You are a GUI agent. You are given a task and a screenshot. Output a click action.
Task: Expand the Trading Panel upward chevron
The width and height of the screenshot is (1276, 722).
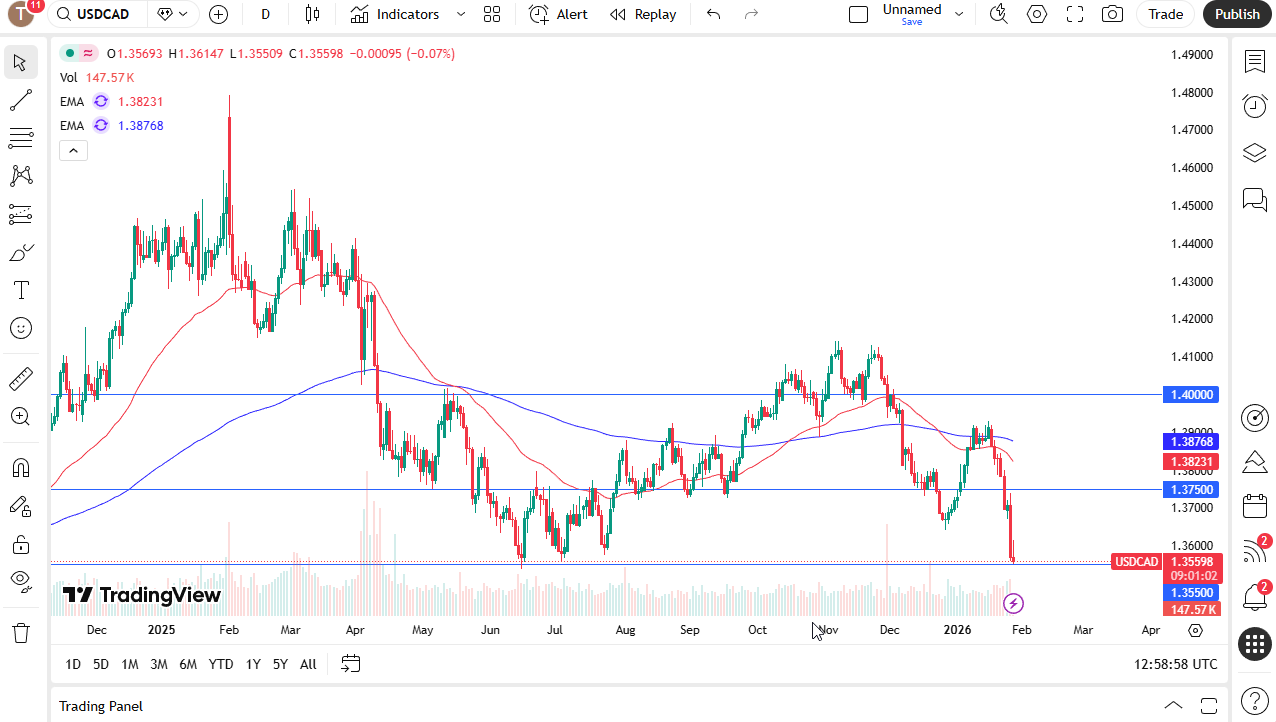click(1173, 705)
